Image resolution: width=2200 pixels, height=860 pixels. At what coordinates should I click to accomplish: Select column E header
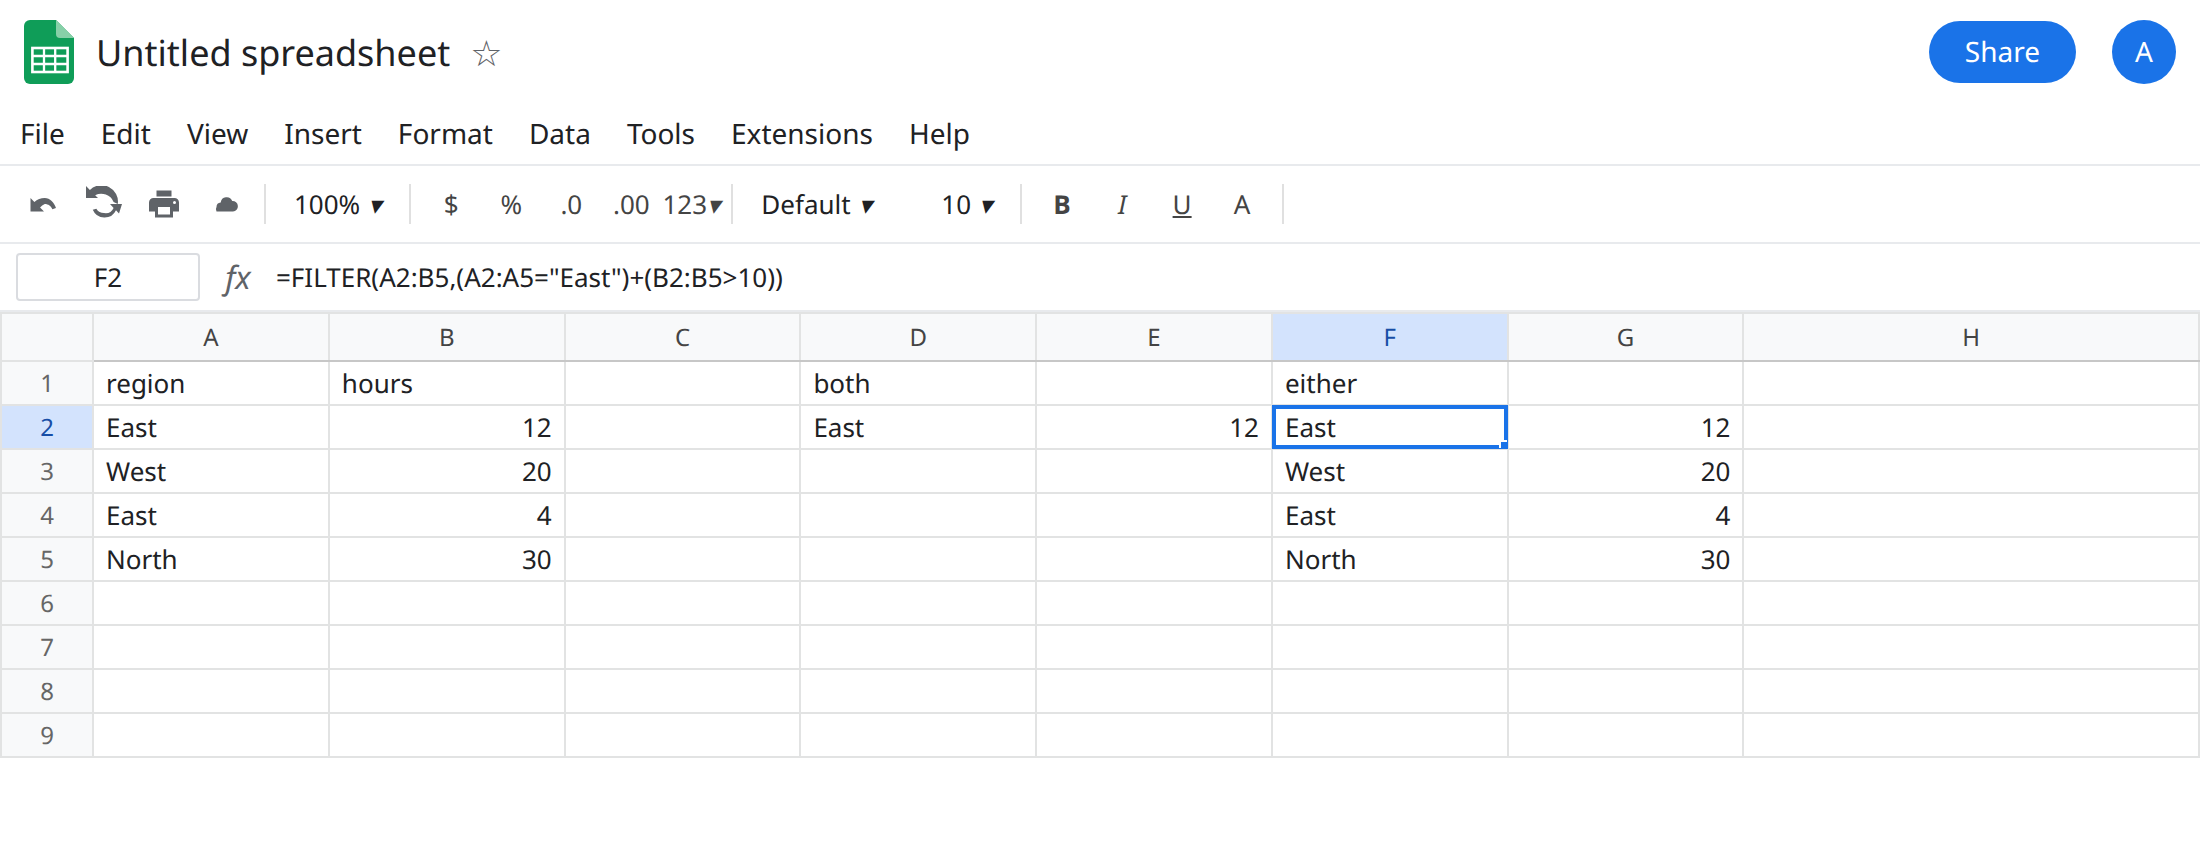pyautogui.click(x=1154, y=338)
